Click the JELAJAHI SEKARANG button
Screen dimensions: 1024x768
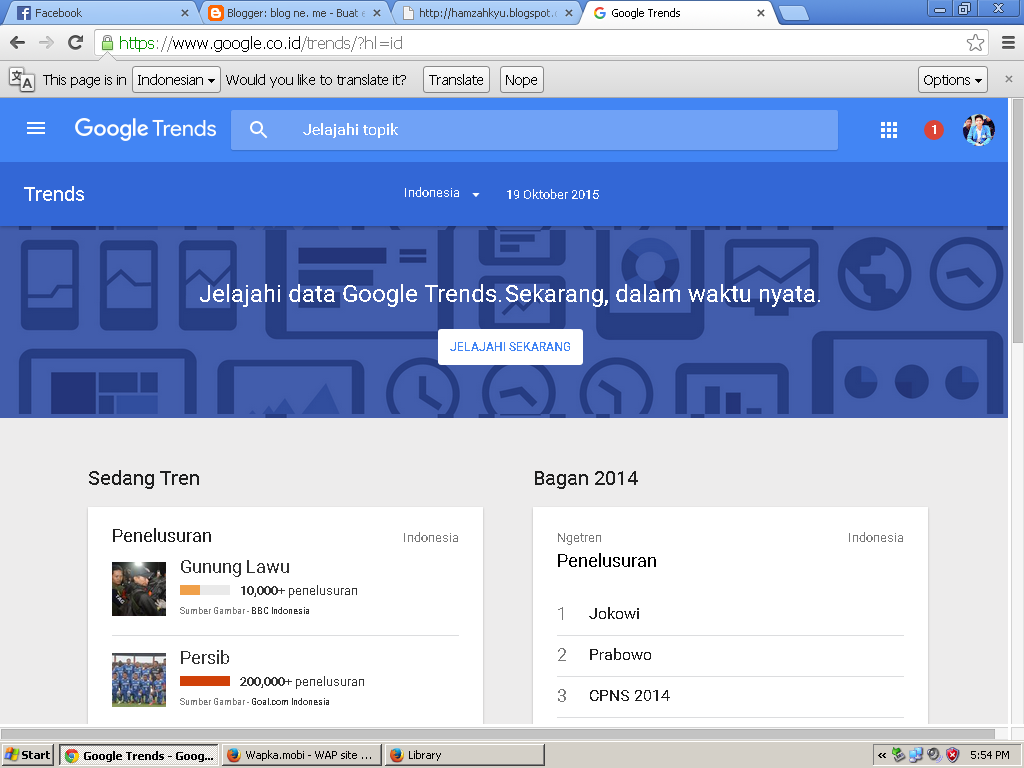(x=510, y=347)
